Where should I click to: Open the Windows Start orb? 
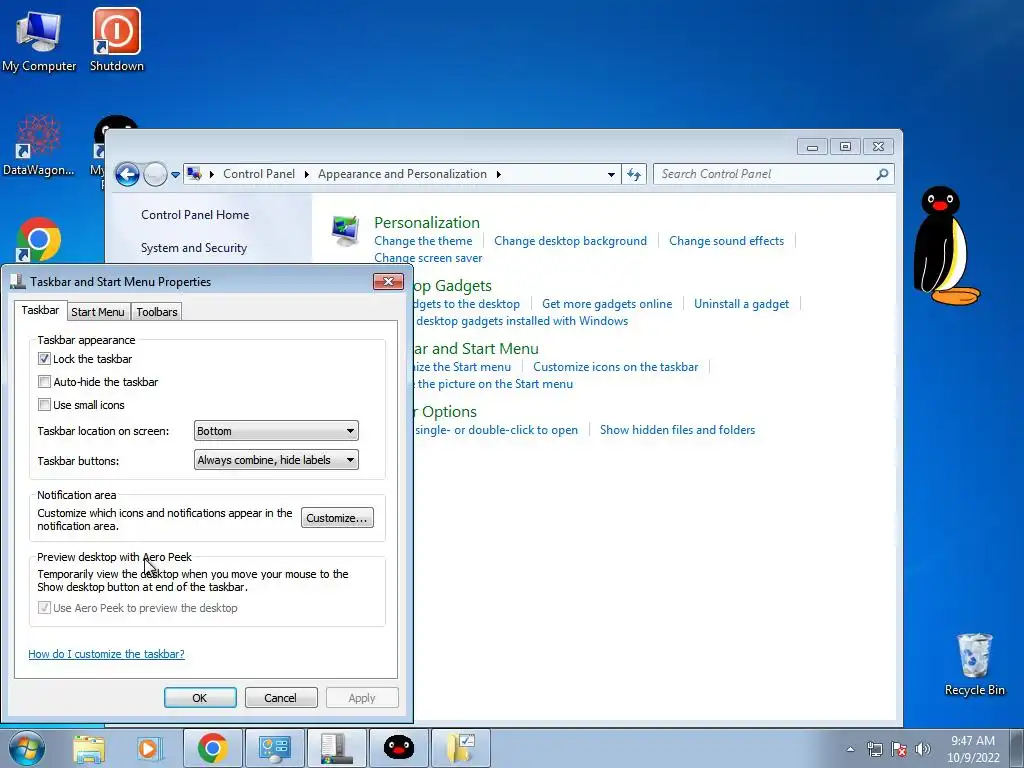click(x=27, y=748)
